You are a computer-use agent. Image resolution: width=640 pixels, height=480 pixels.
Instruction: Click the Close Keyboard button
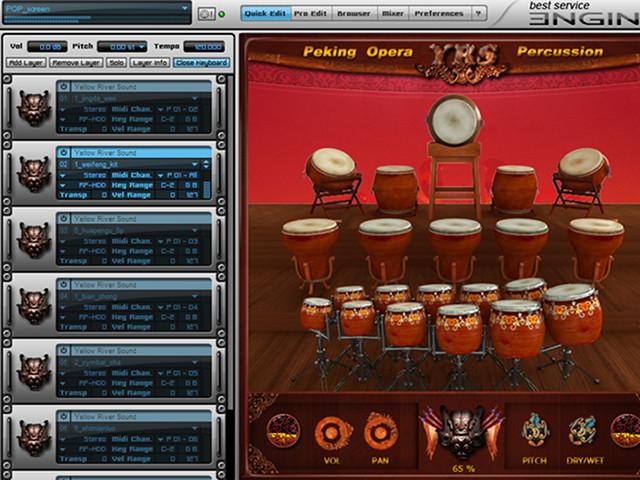pyautogui.click(x=200, y=62)
